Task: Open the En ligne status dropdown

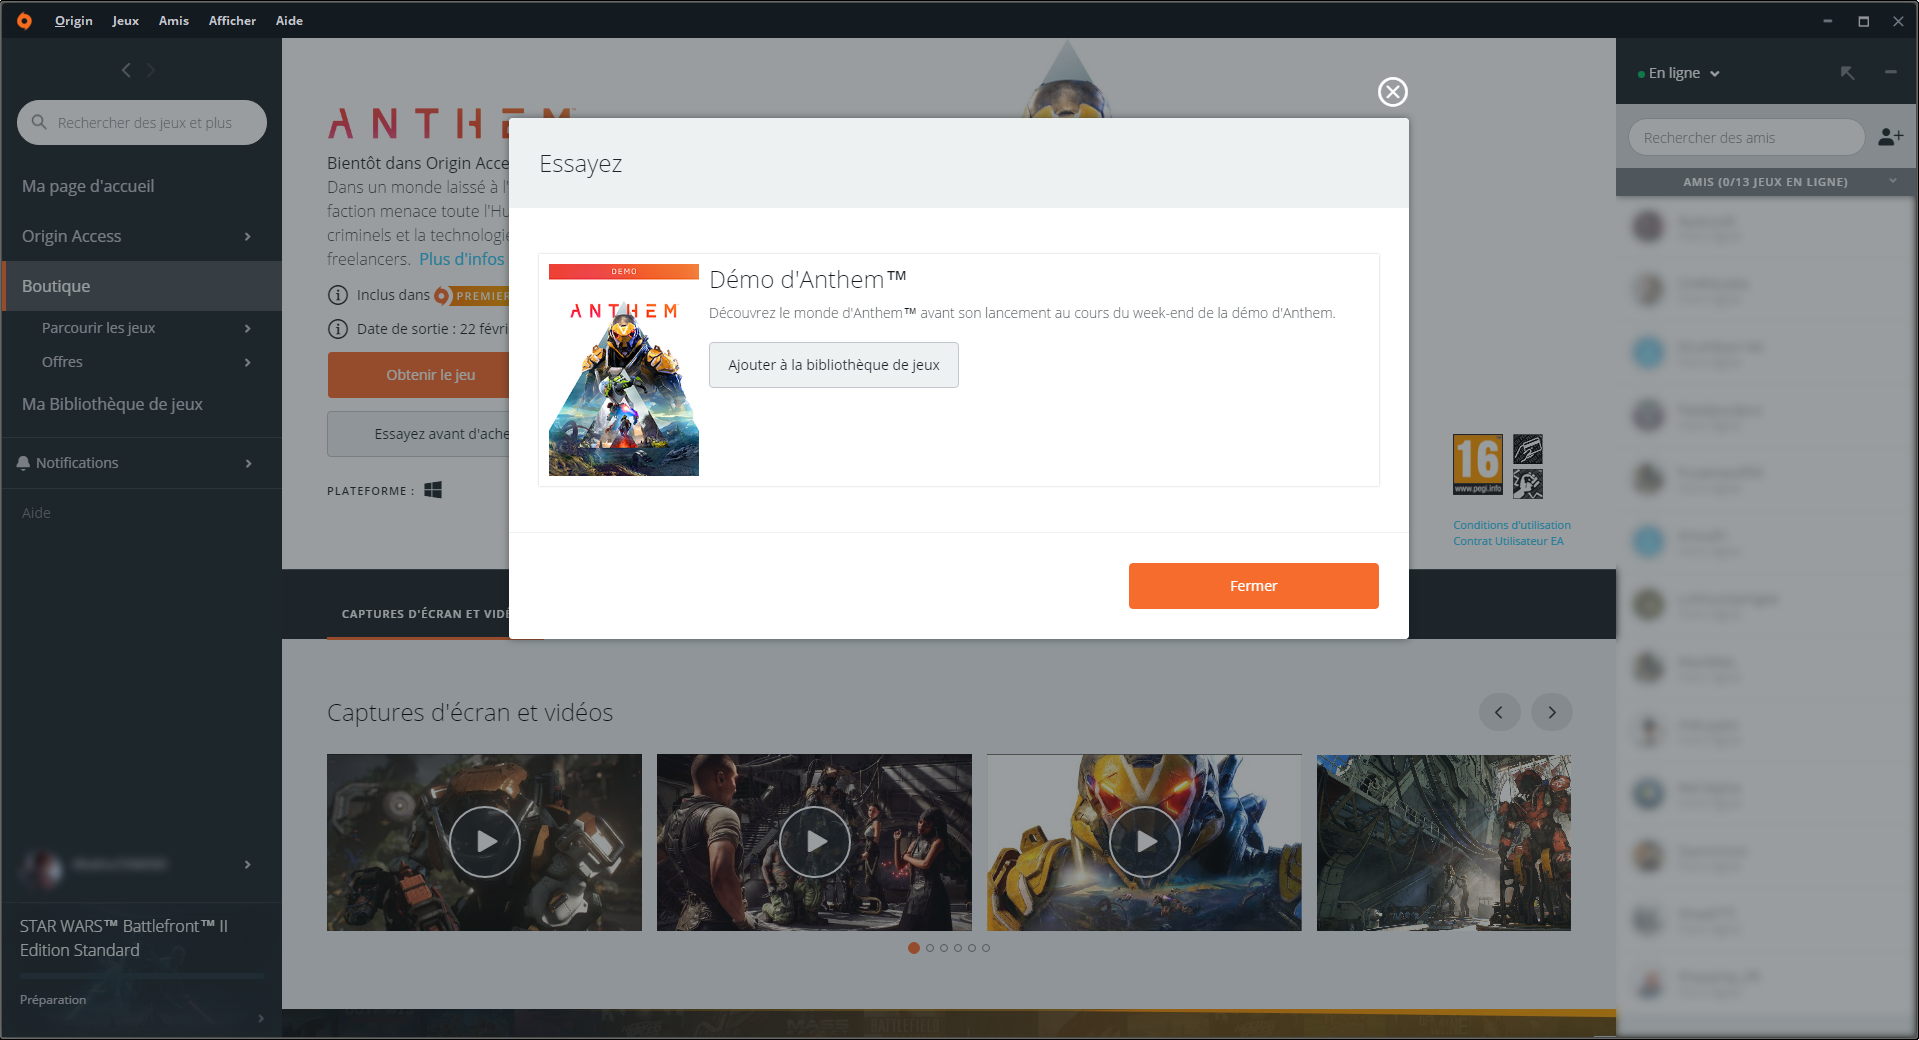Action: (x=1679, y=73)
